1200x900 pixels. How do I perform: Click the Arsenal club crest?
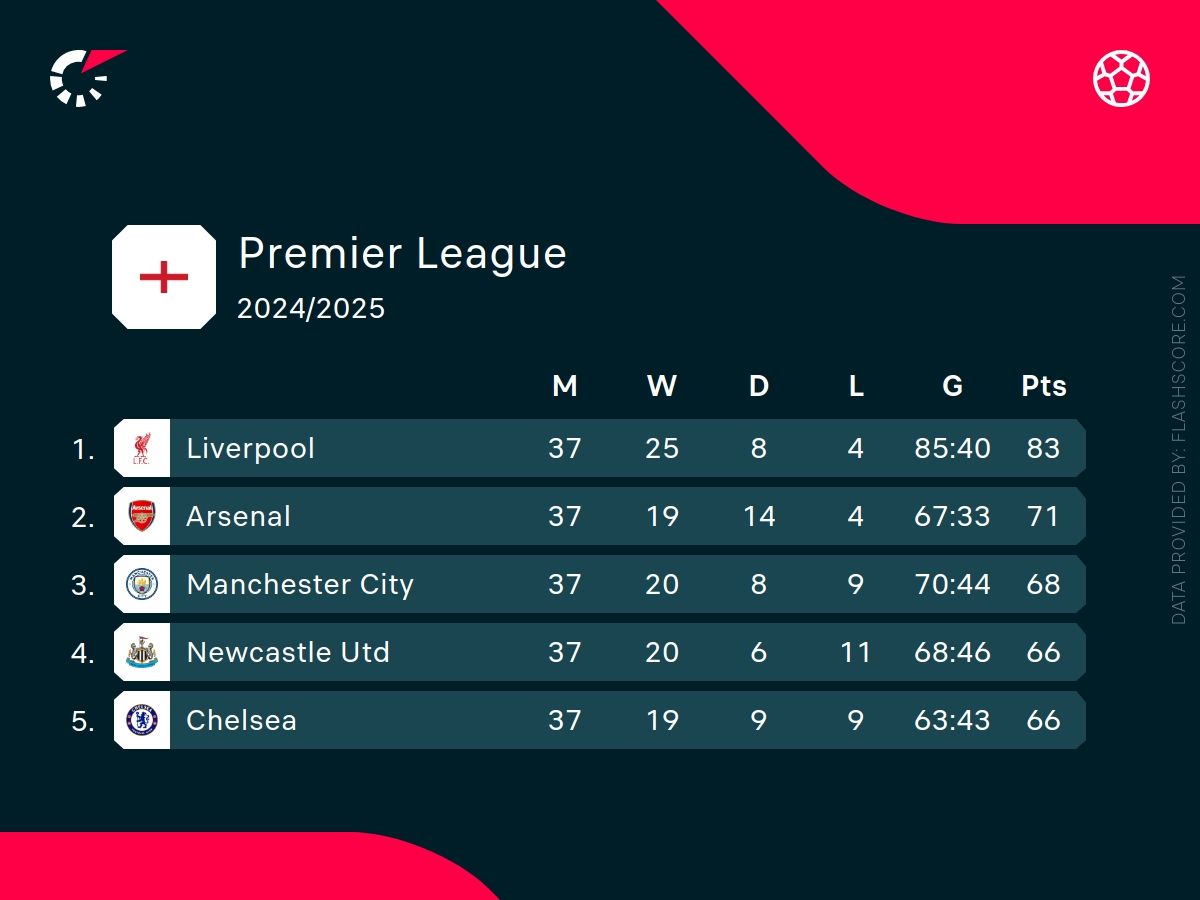pyautogui.click(x=142, y=516)
